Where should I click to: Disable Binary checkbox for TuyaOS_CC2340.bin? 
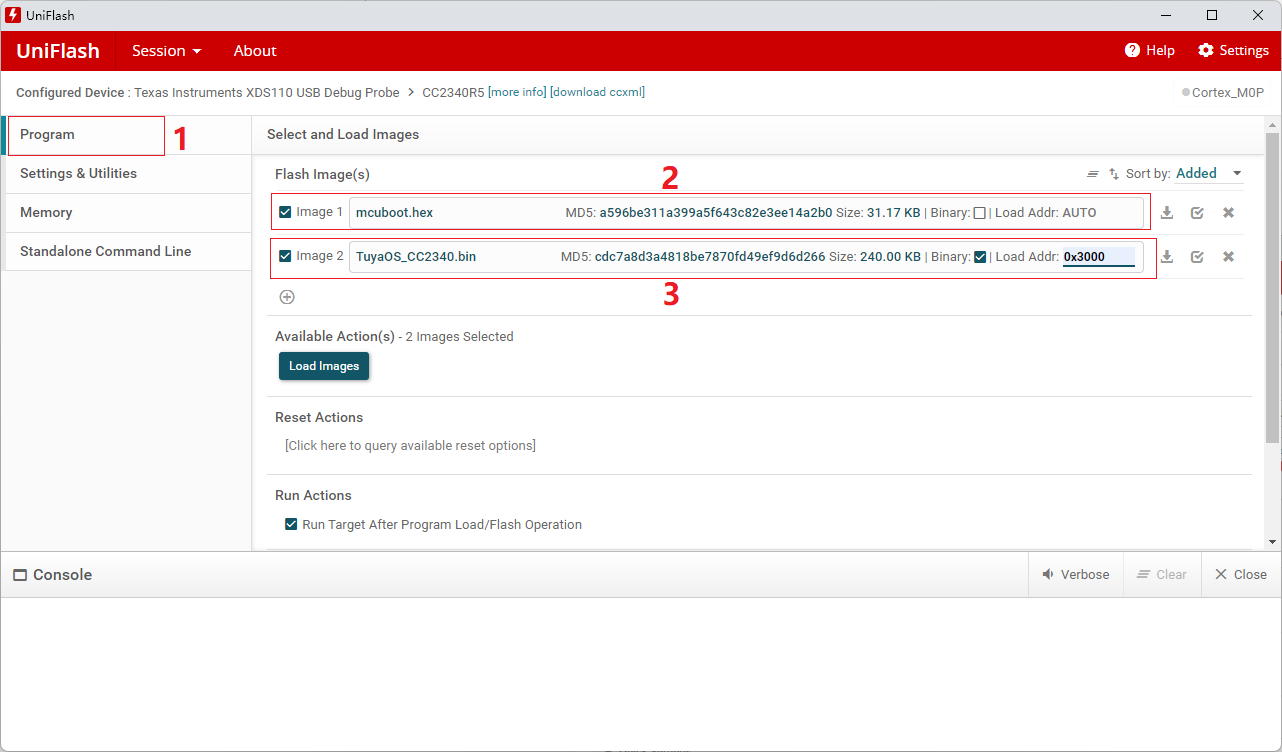[980, 257]
